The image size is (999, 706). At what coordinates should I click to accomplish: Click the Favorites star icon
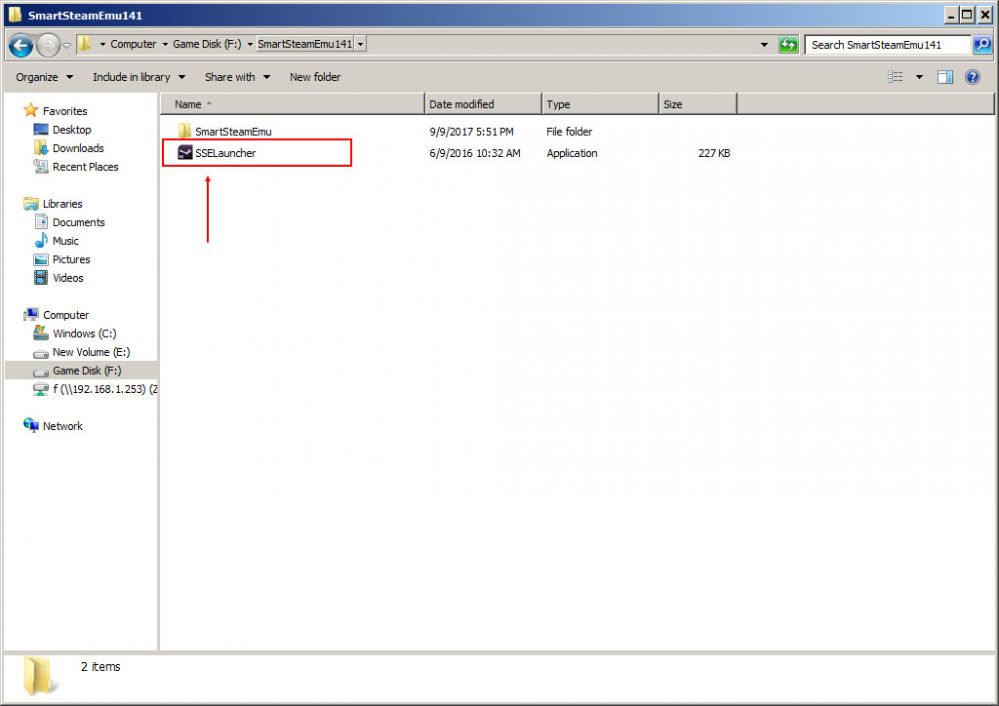point(31,110)
